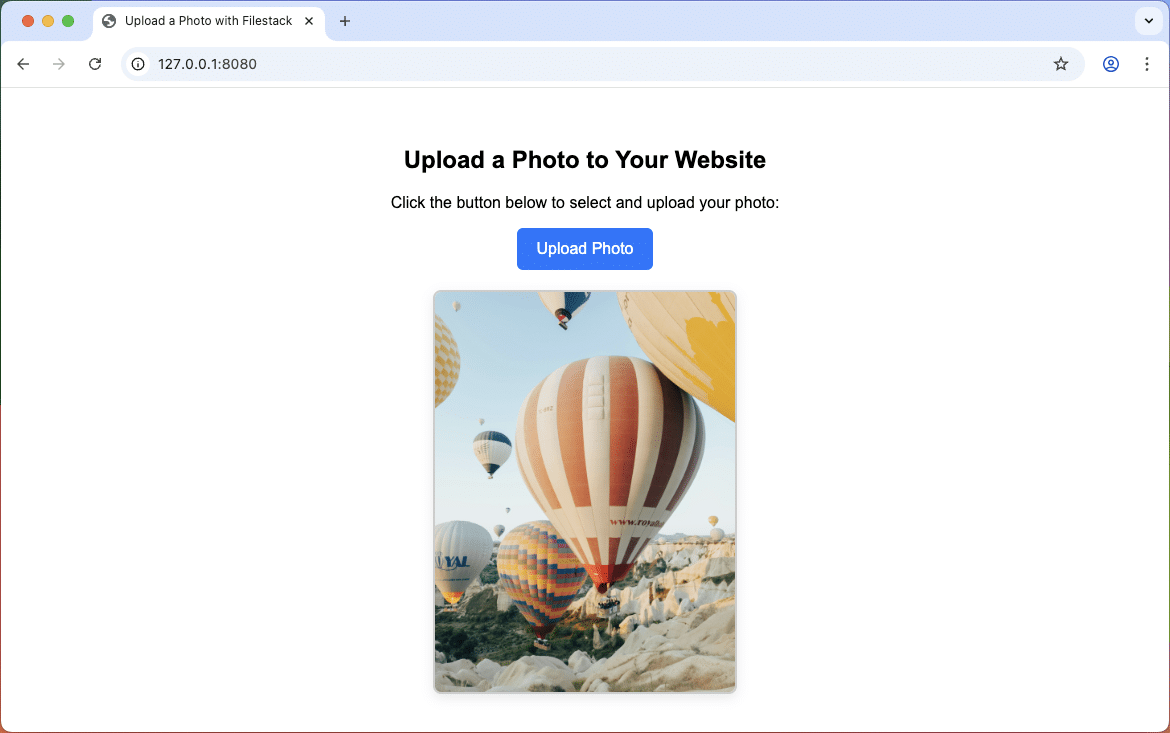The width and height of the screenshot is (1170, 733).
Task: Close the window with the red button
Action: 28,21
